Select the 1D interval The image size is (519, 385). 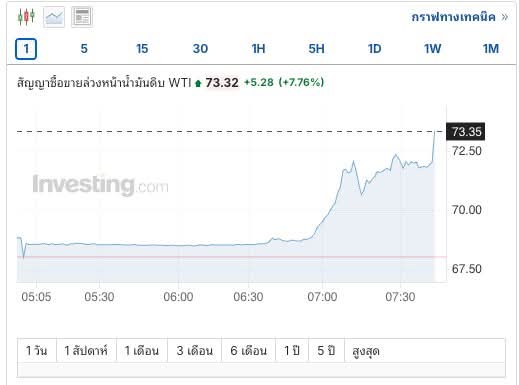(374, 49)
